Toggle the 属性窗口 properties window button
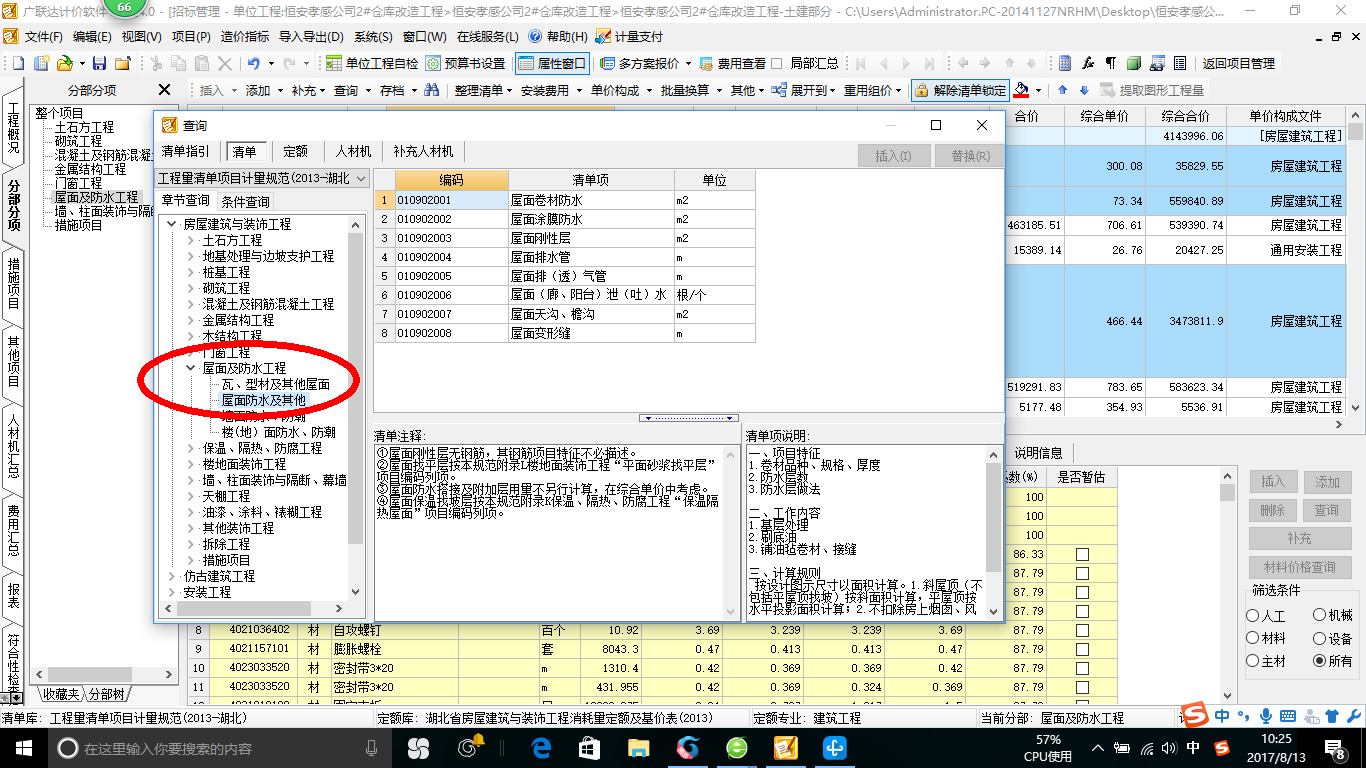The image size is (1366, 768). [x=552, y=63]
